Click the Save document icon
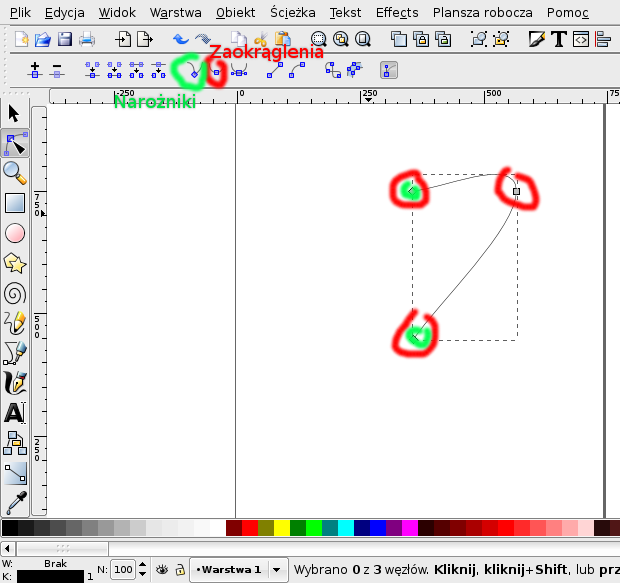620x583 pixels. 65,40
